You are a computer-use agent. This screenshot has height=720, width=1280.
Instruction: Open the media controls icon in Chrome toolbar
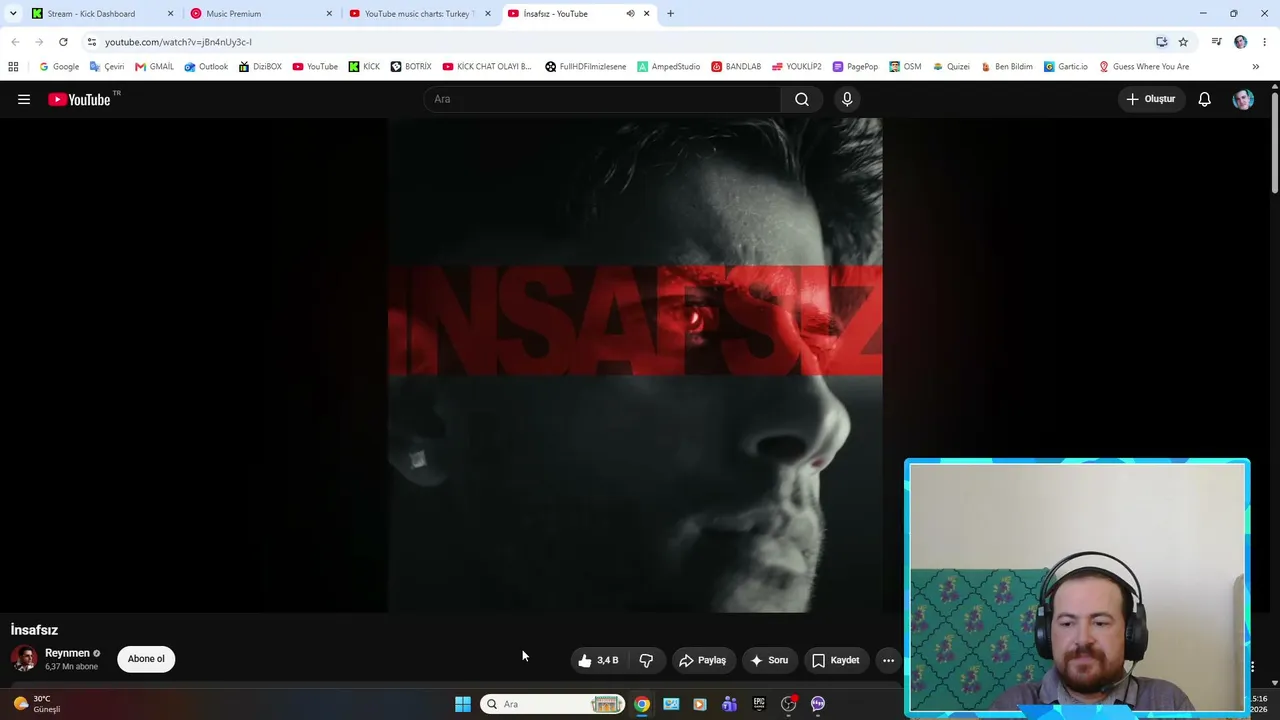tap(1216, 42)
